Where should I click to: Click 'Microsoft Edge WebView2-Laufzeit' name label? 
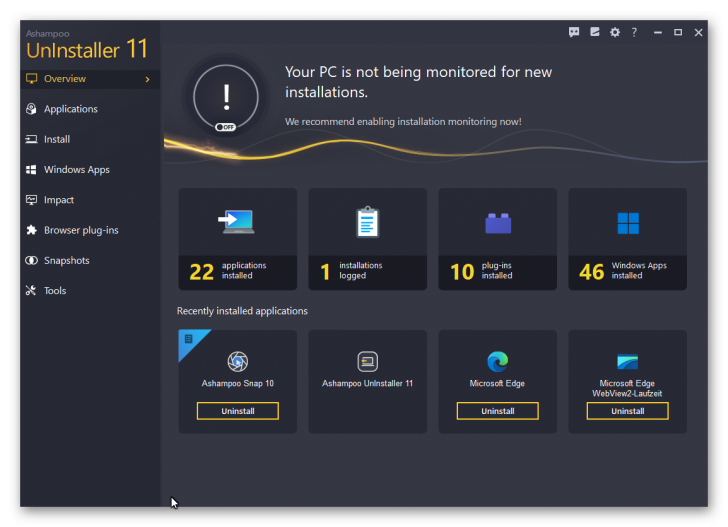click(627, 389)
